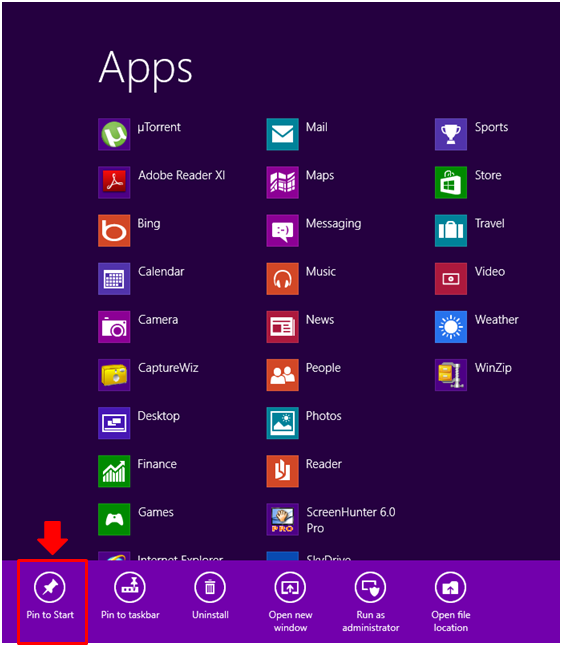Open the µTorrent app icon
The width and height of the screenshot is (561, 645).
pyautogui.click(x=114, y=134)
